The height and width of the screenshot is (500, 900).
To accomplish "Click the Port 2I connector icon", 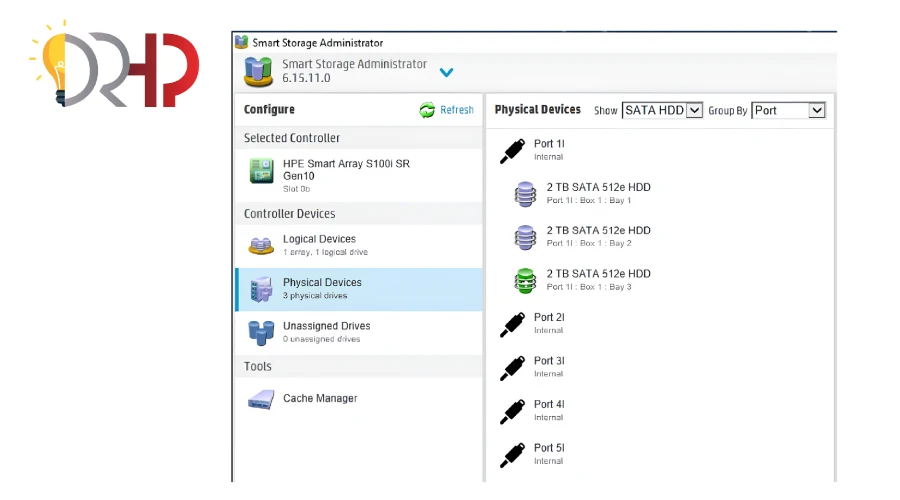I will pyautogui.click(x=513, y=325).
